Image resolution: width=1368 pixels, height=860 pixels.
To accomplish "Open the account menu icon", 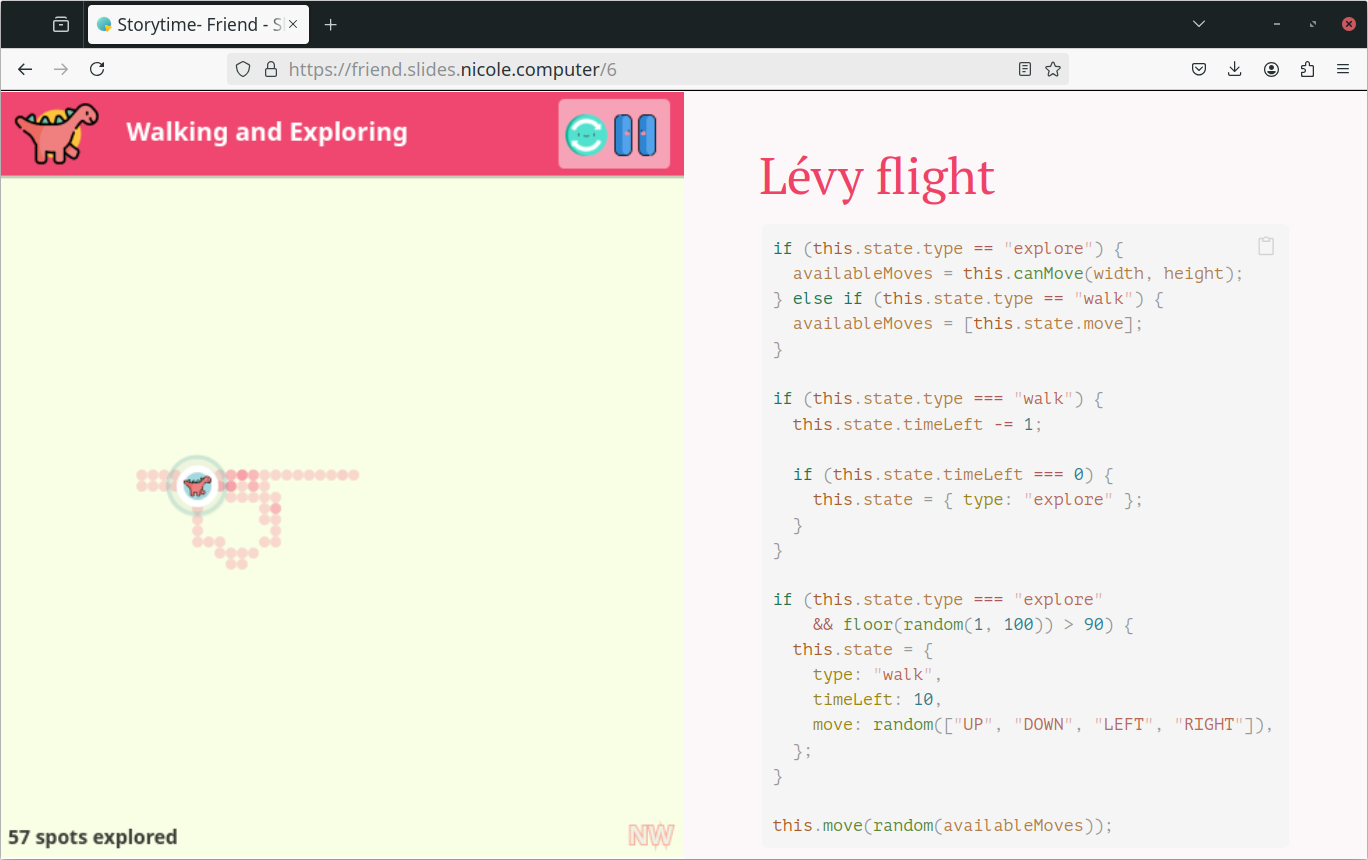I will [1271, 69].
